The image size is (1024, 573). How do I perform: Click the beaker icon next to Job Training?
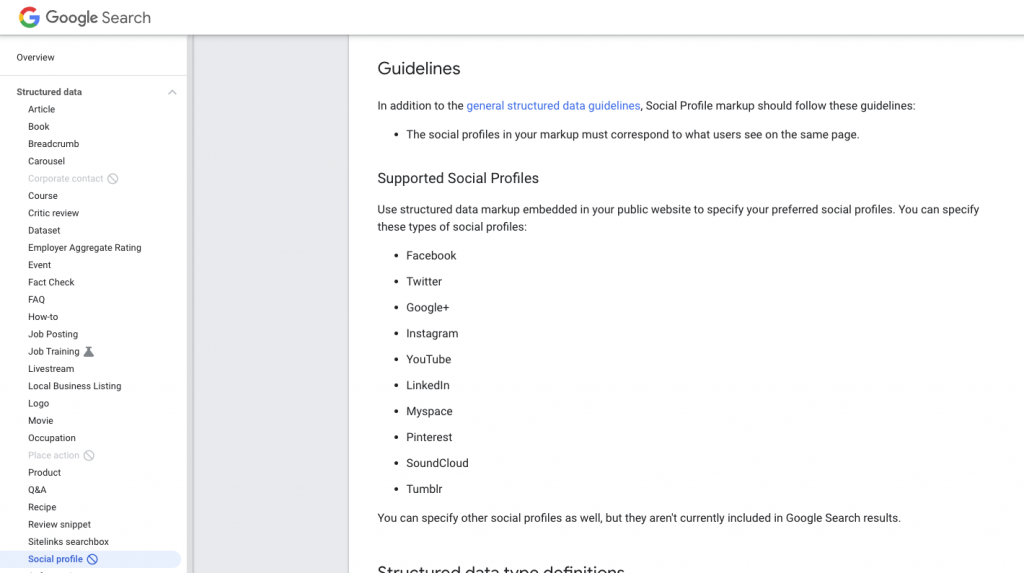(89, 352)
